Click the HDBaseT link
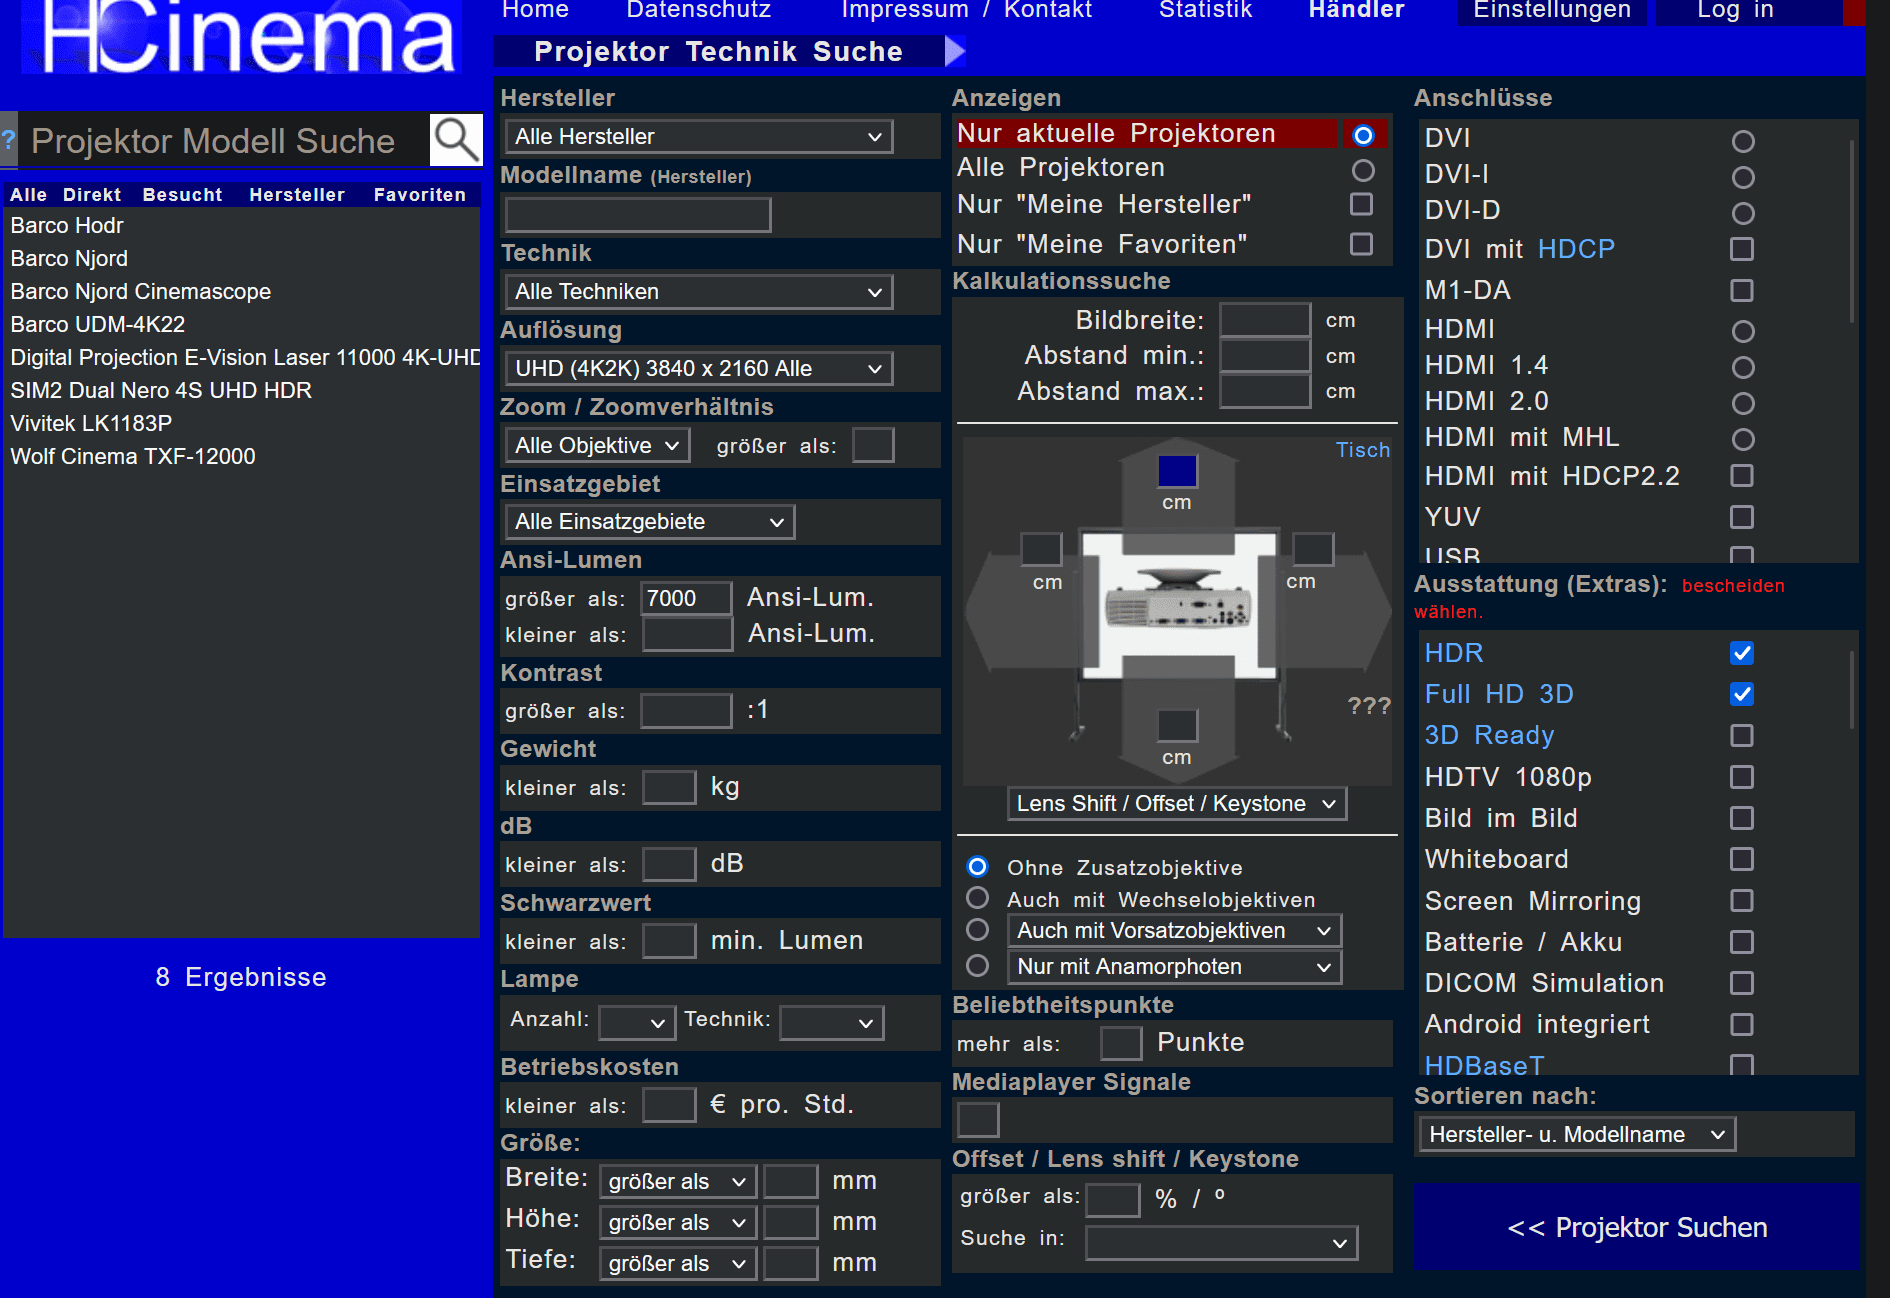This screenshot has height=1298, width=1890. 1484,1066
